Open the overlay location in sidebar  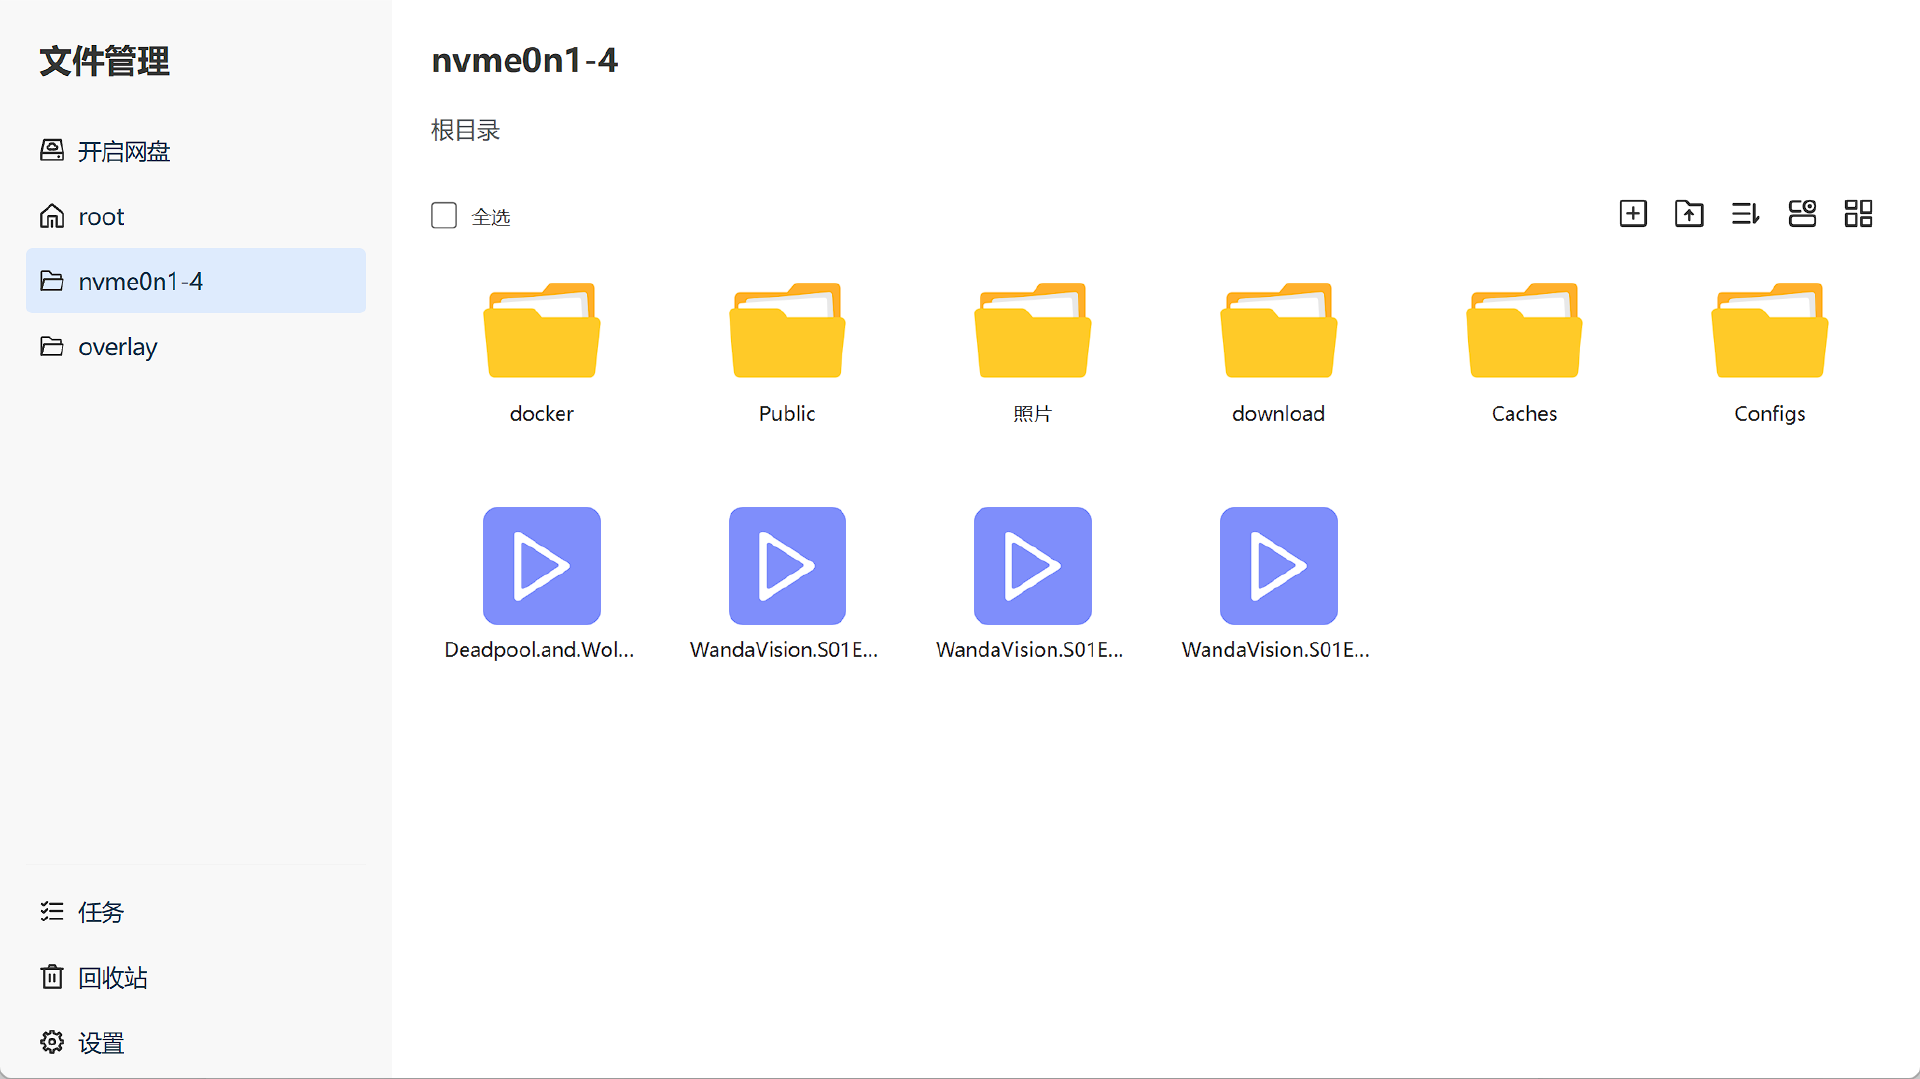(x=117, y=346)
